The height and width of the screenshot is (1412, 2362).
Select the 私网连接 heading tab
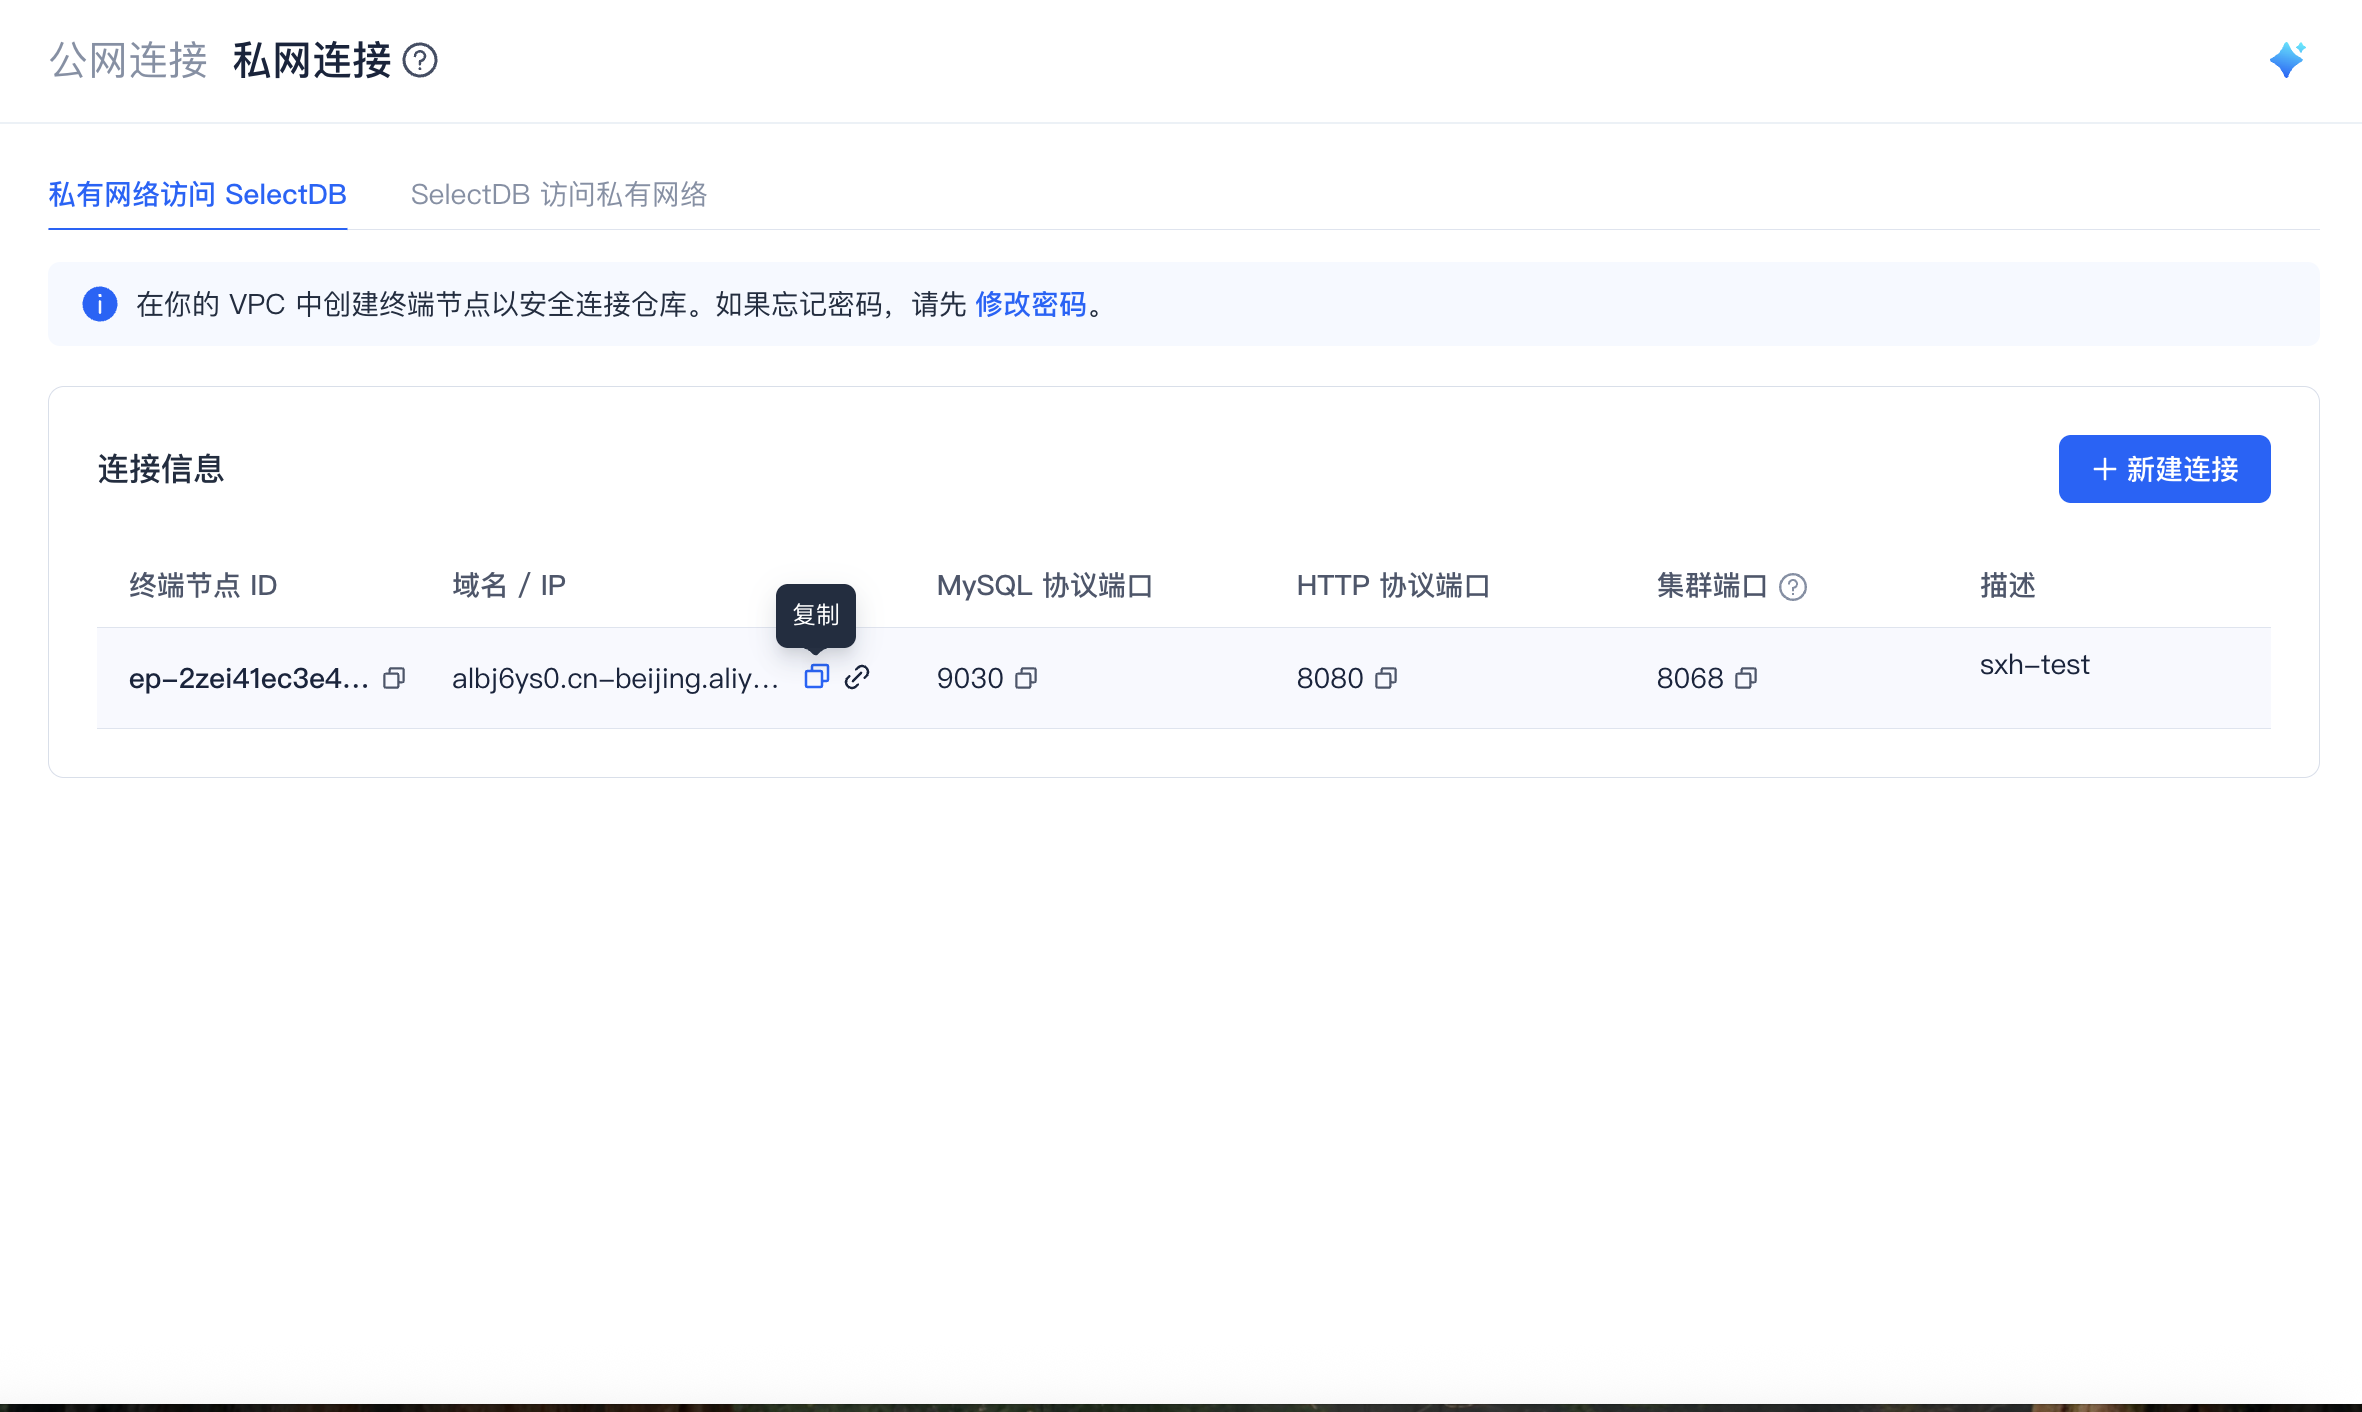point(312,60)
